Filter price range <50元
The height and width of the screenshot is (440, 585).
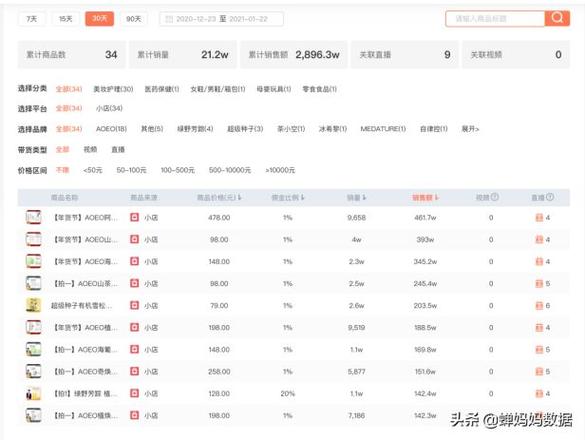93,170
